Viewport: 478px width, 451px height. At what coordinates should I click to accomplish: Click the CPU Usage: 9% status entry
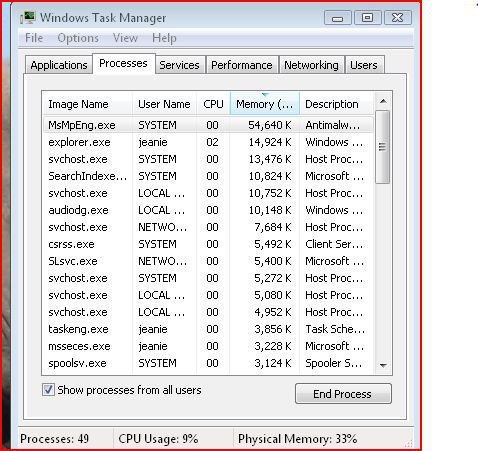pos(158,439)
